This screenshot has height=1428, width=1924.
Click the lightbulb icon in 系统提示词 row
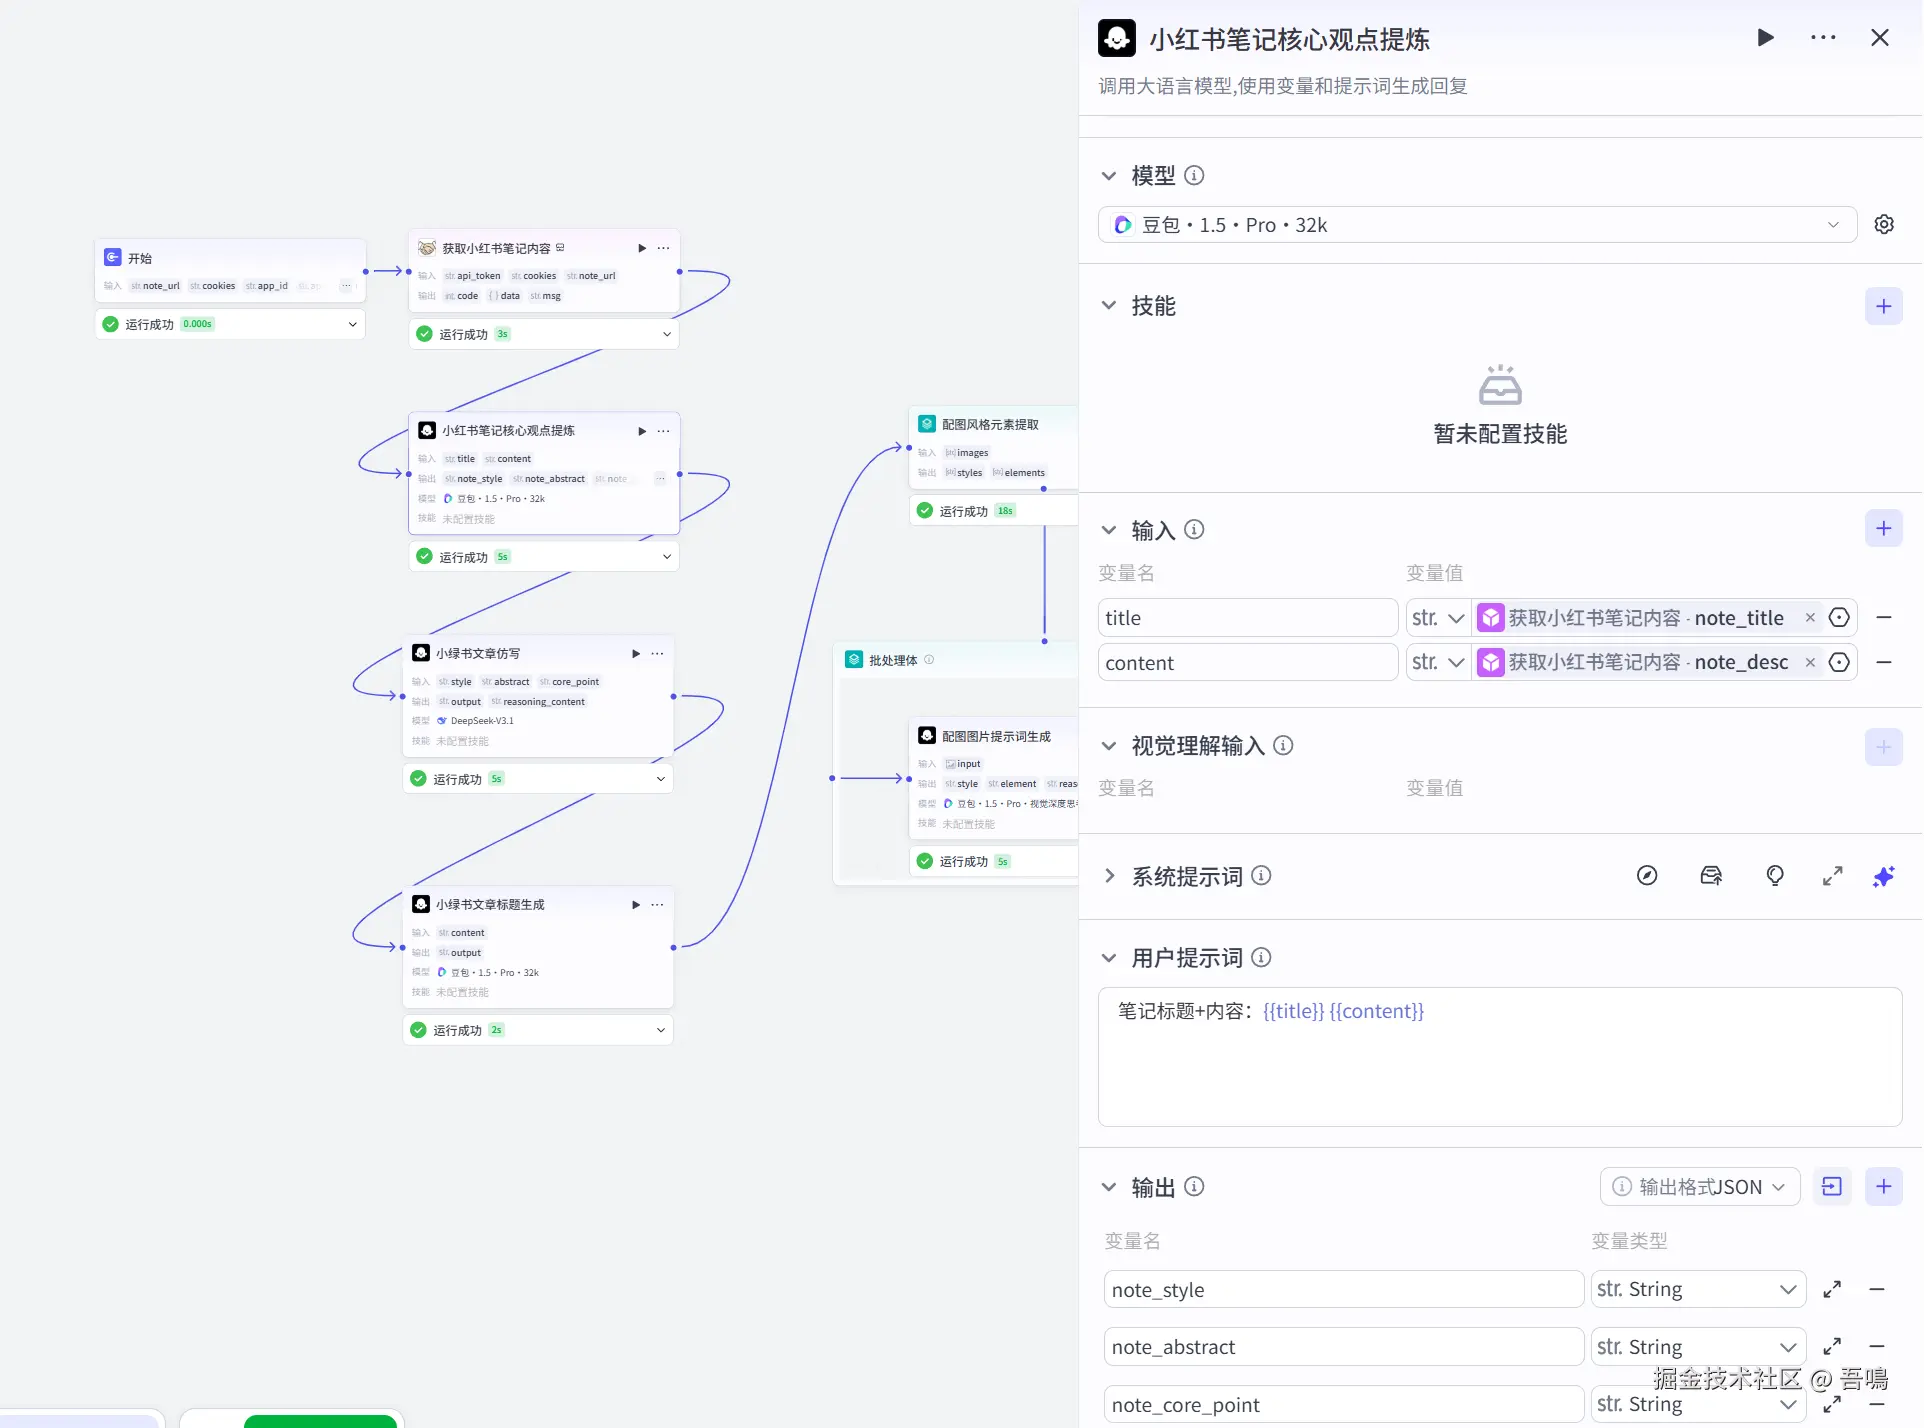point(1775,877)
